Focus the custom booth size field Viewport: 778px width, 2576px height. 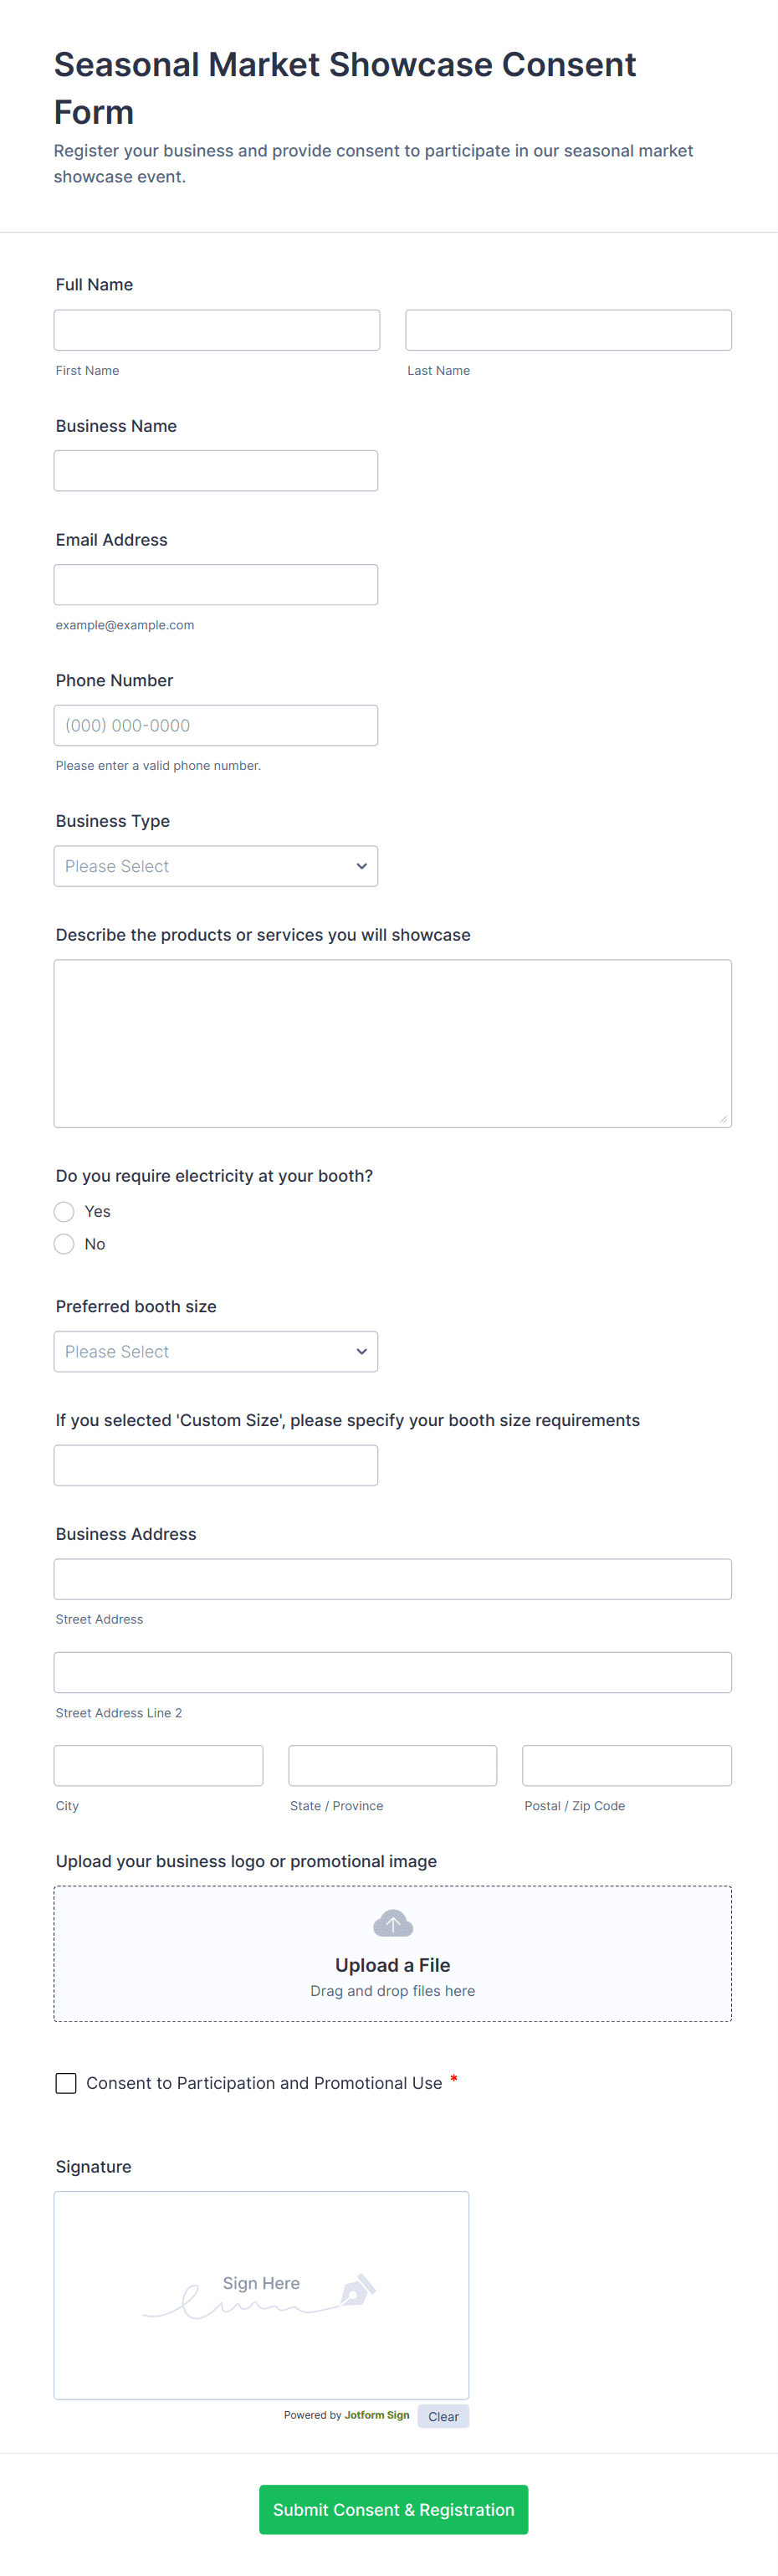[x=216, y=1466]
